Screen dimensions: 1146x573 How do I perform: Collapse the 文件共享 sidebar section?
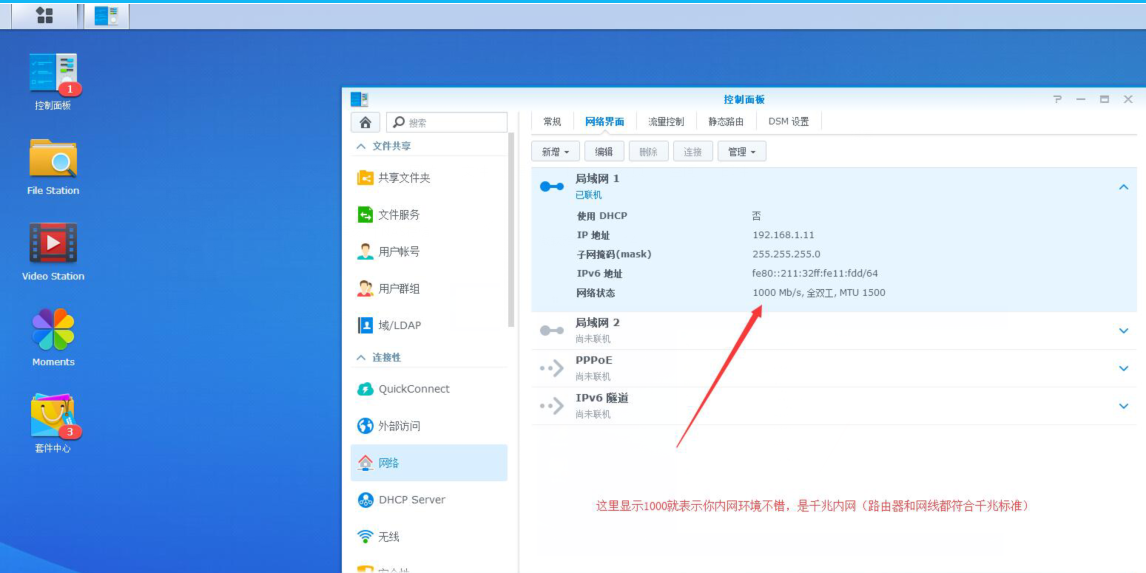[361, 146]
